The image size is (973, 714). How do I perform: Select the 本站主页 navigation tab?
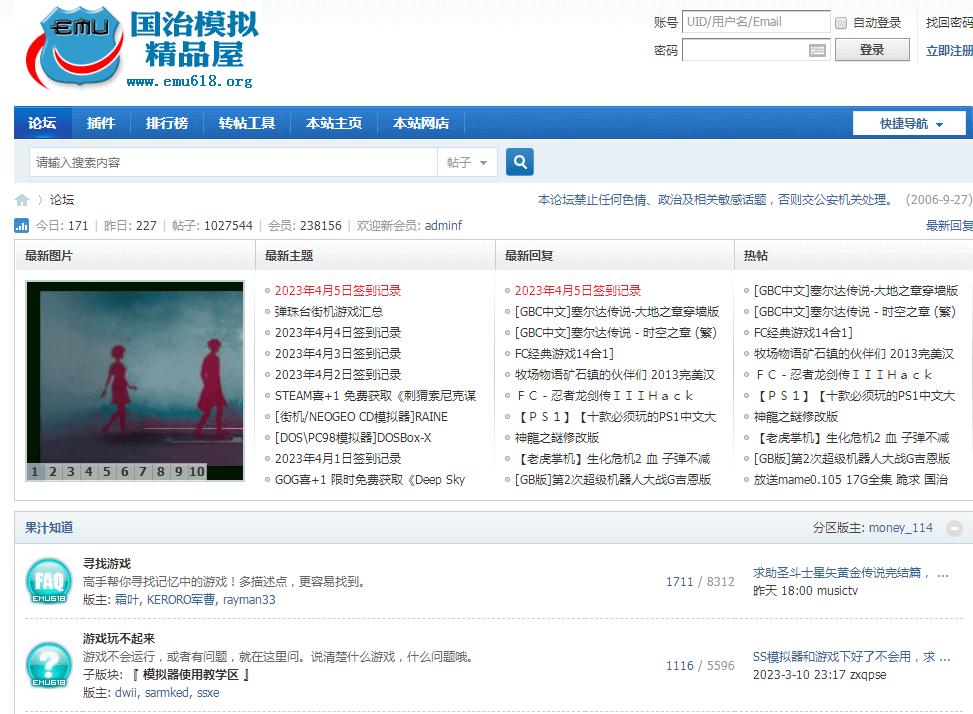point(334,123)
